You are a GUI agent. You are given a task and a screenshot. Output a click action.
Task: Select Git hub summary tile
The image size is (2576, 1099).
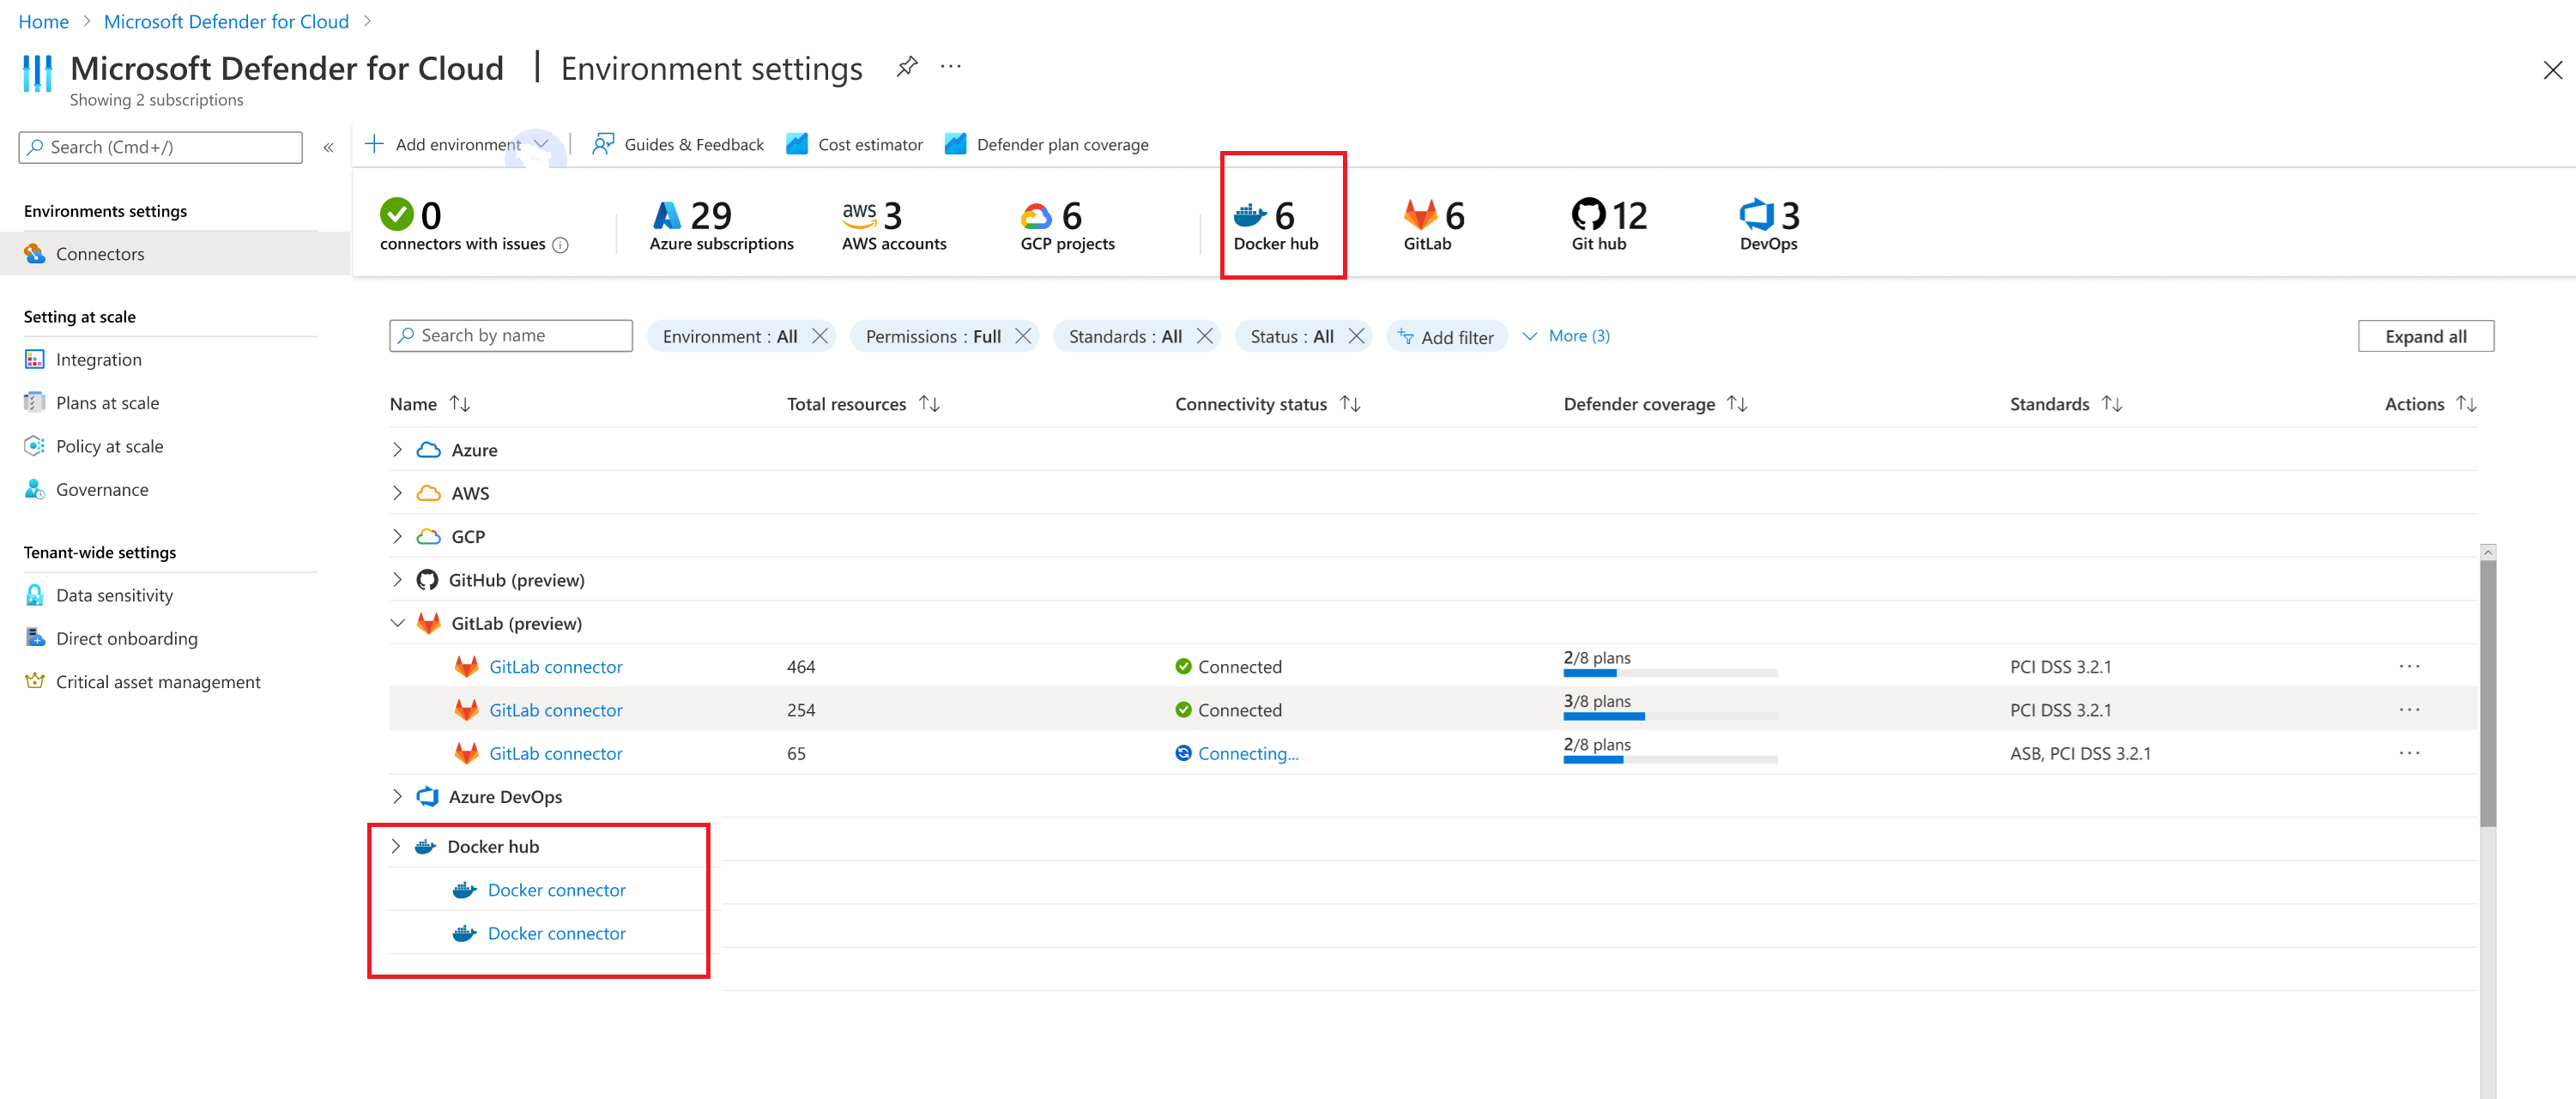click(1609, 225)
